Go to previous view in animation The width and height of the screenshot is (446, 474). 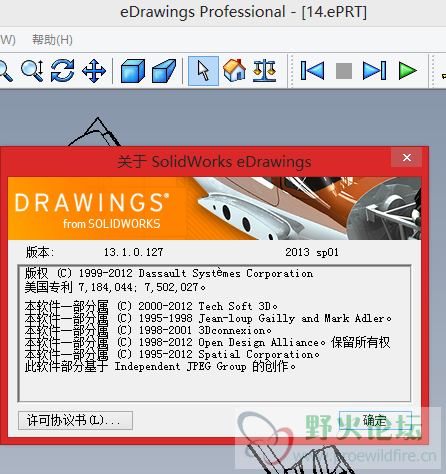pyautogui.click(x=312, y=71)
